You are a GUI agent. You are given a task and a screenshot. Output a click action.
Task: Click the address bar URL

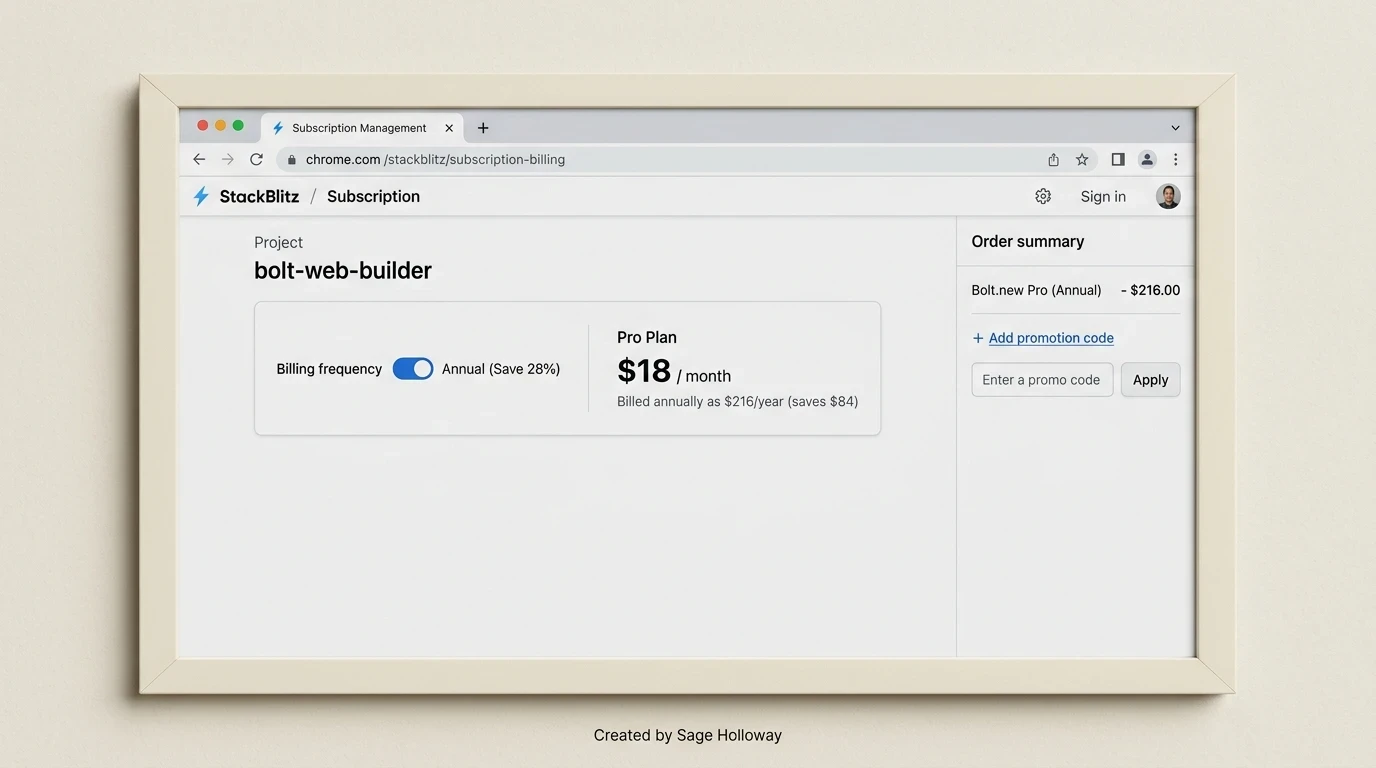(435, 159)
